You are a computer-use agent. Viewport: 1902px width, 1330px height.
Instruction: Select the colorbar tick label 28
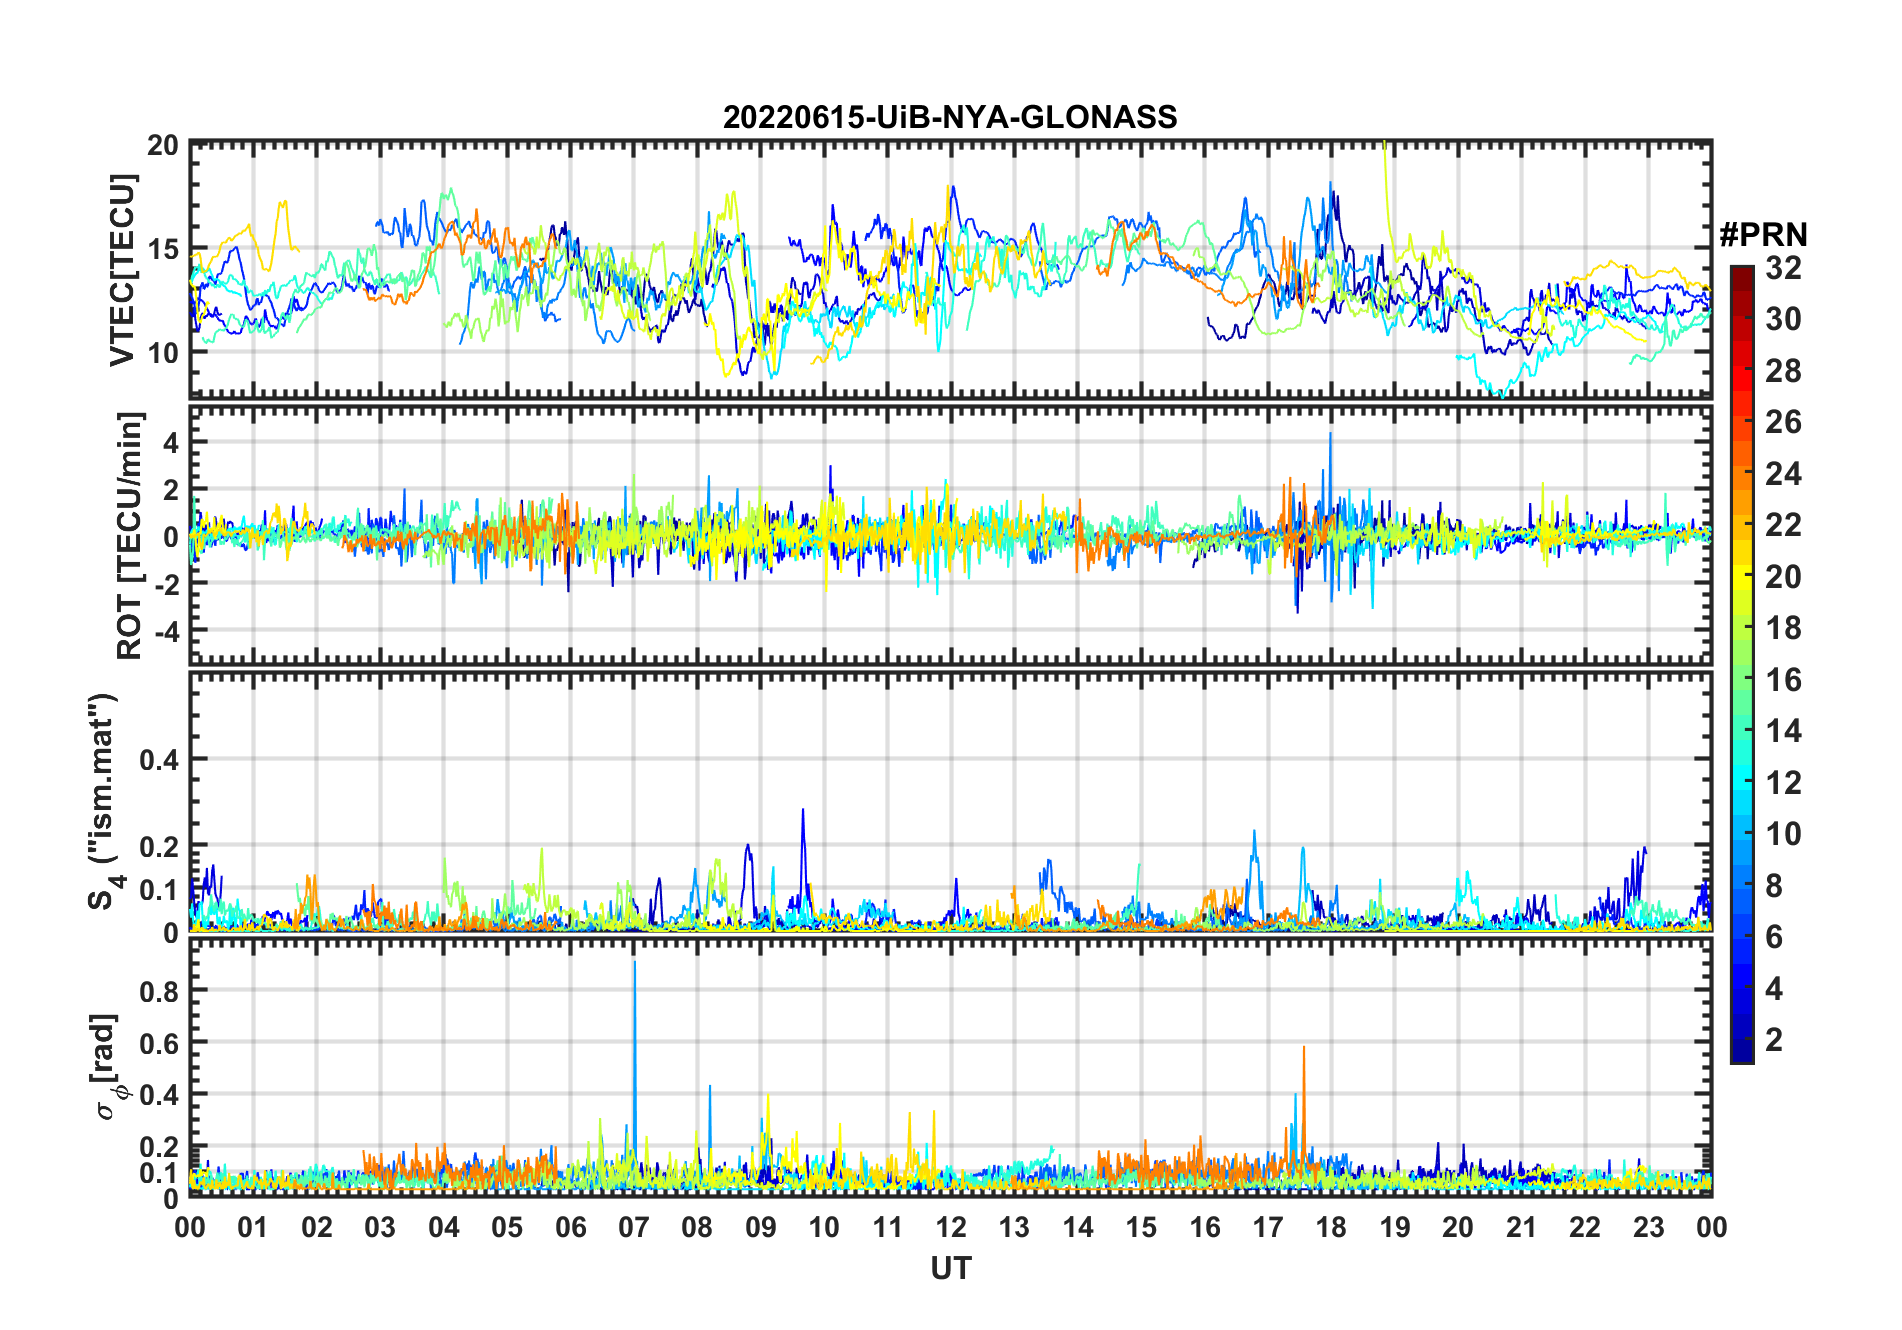[1783, 371]
